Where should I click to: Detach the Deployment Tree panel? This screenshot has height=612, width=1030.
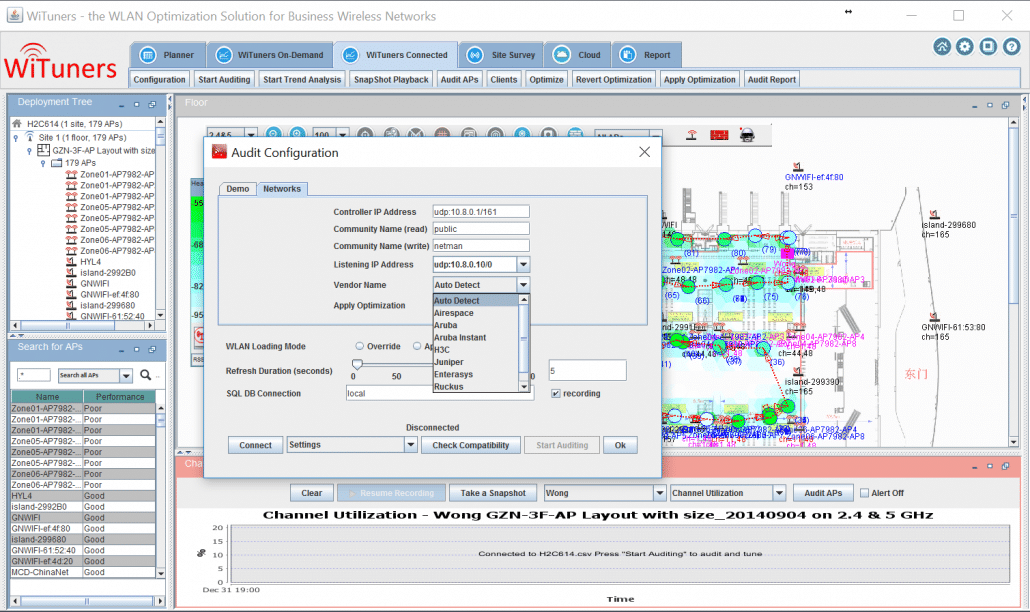[152, 104]
